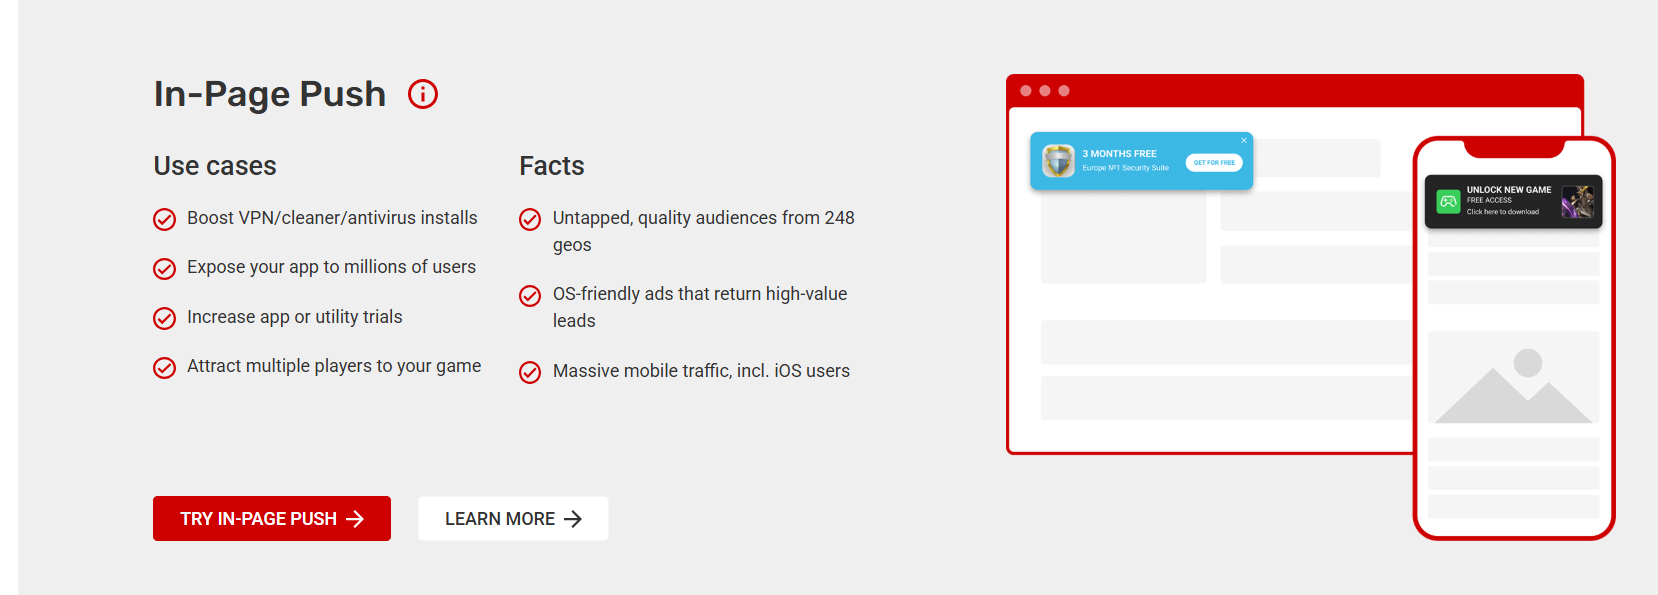Screen dimensions: 1658x595
Task: Click the Use cases heading
Action: (215, 166)
